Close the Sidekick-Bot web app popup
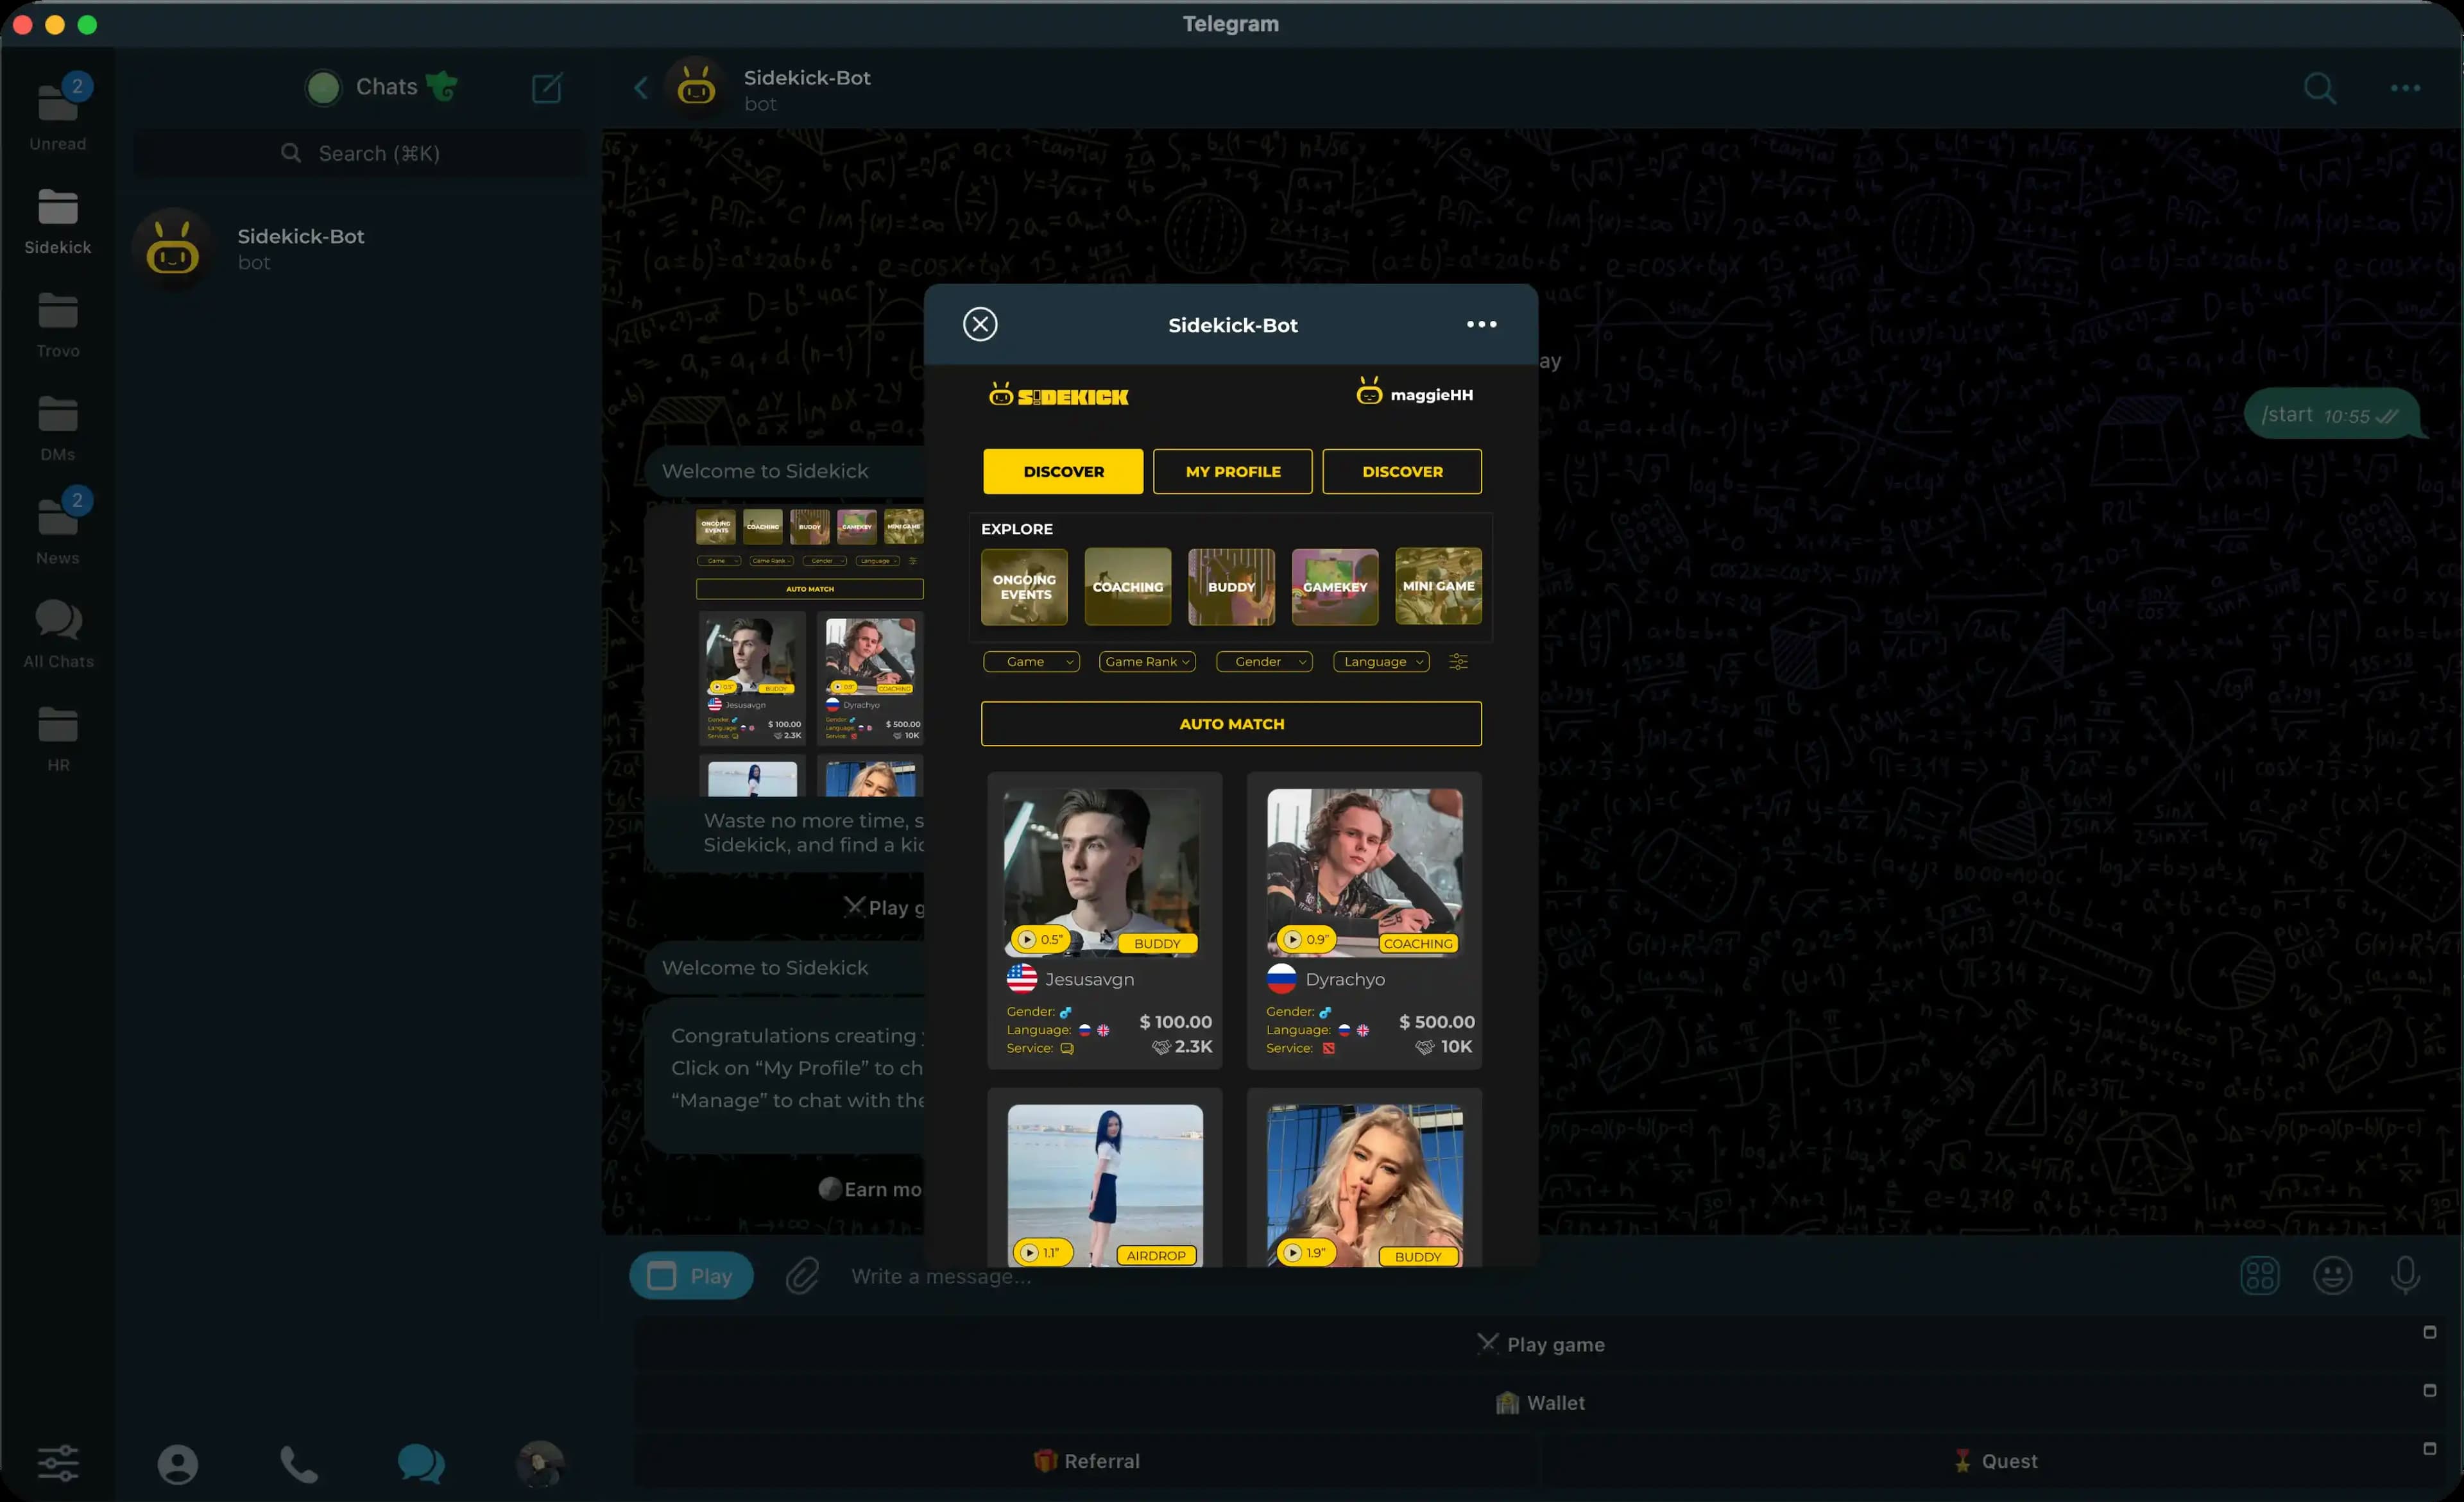 [980, 324]
